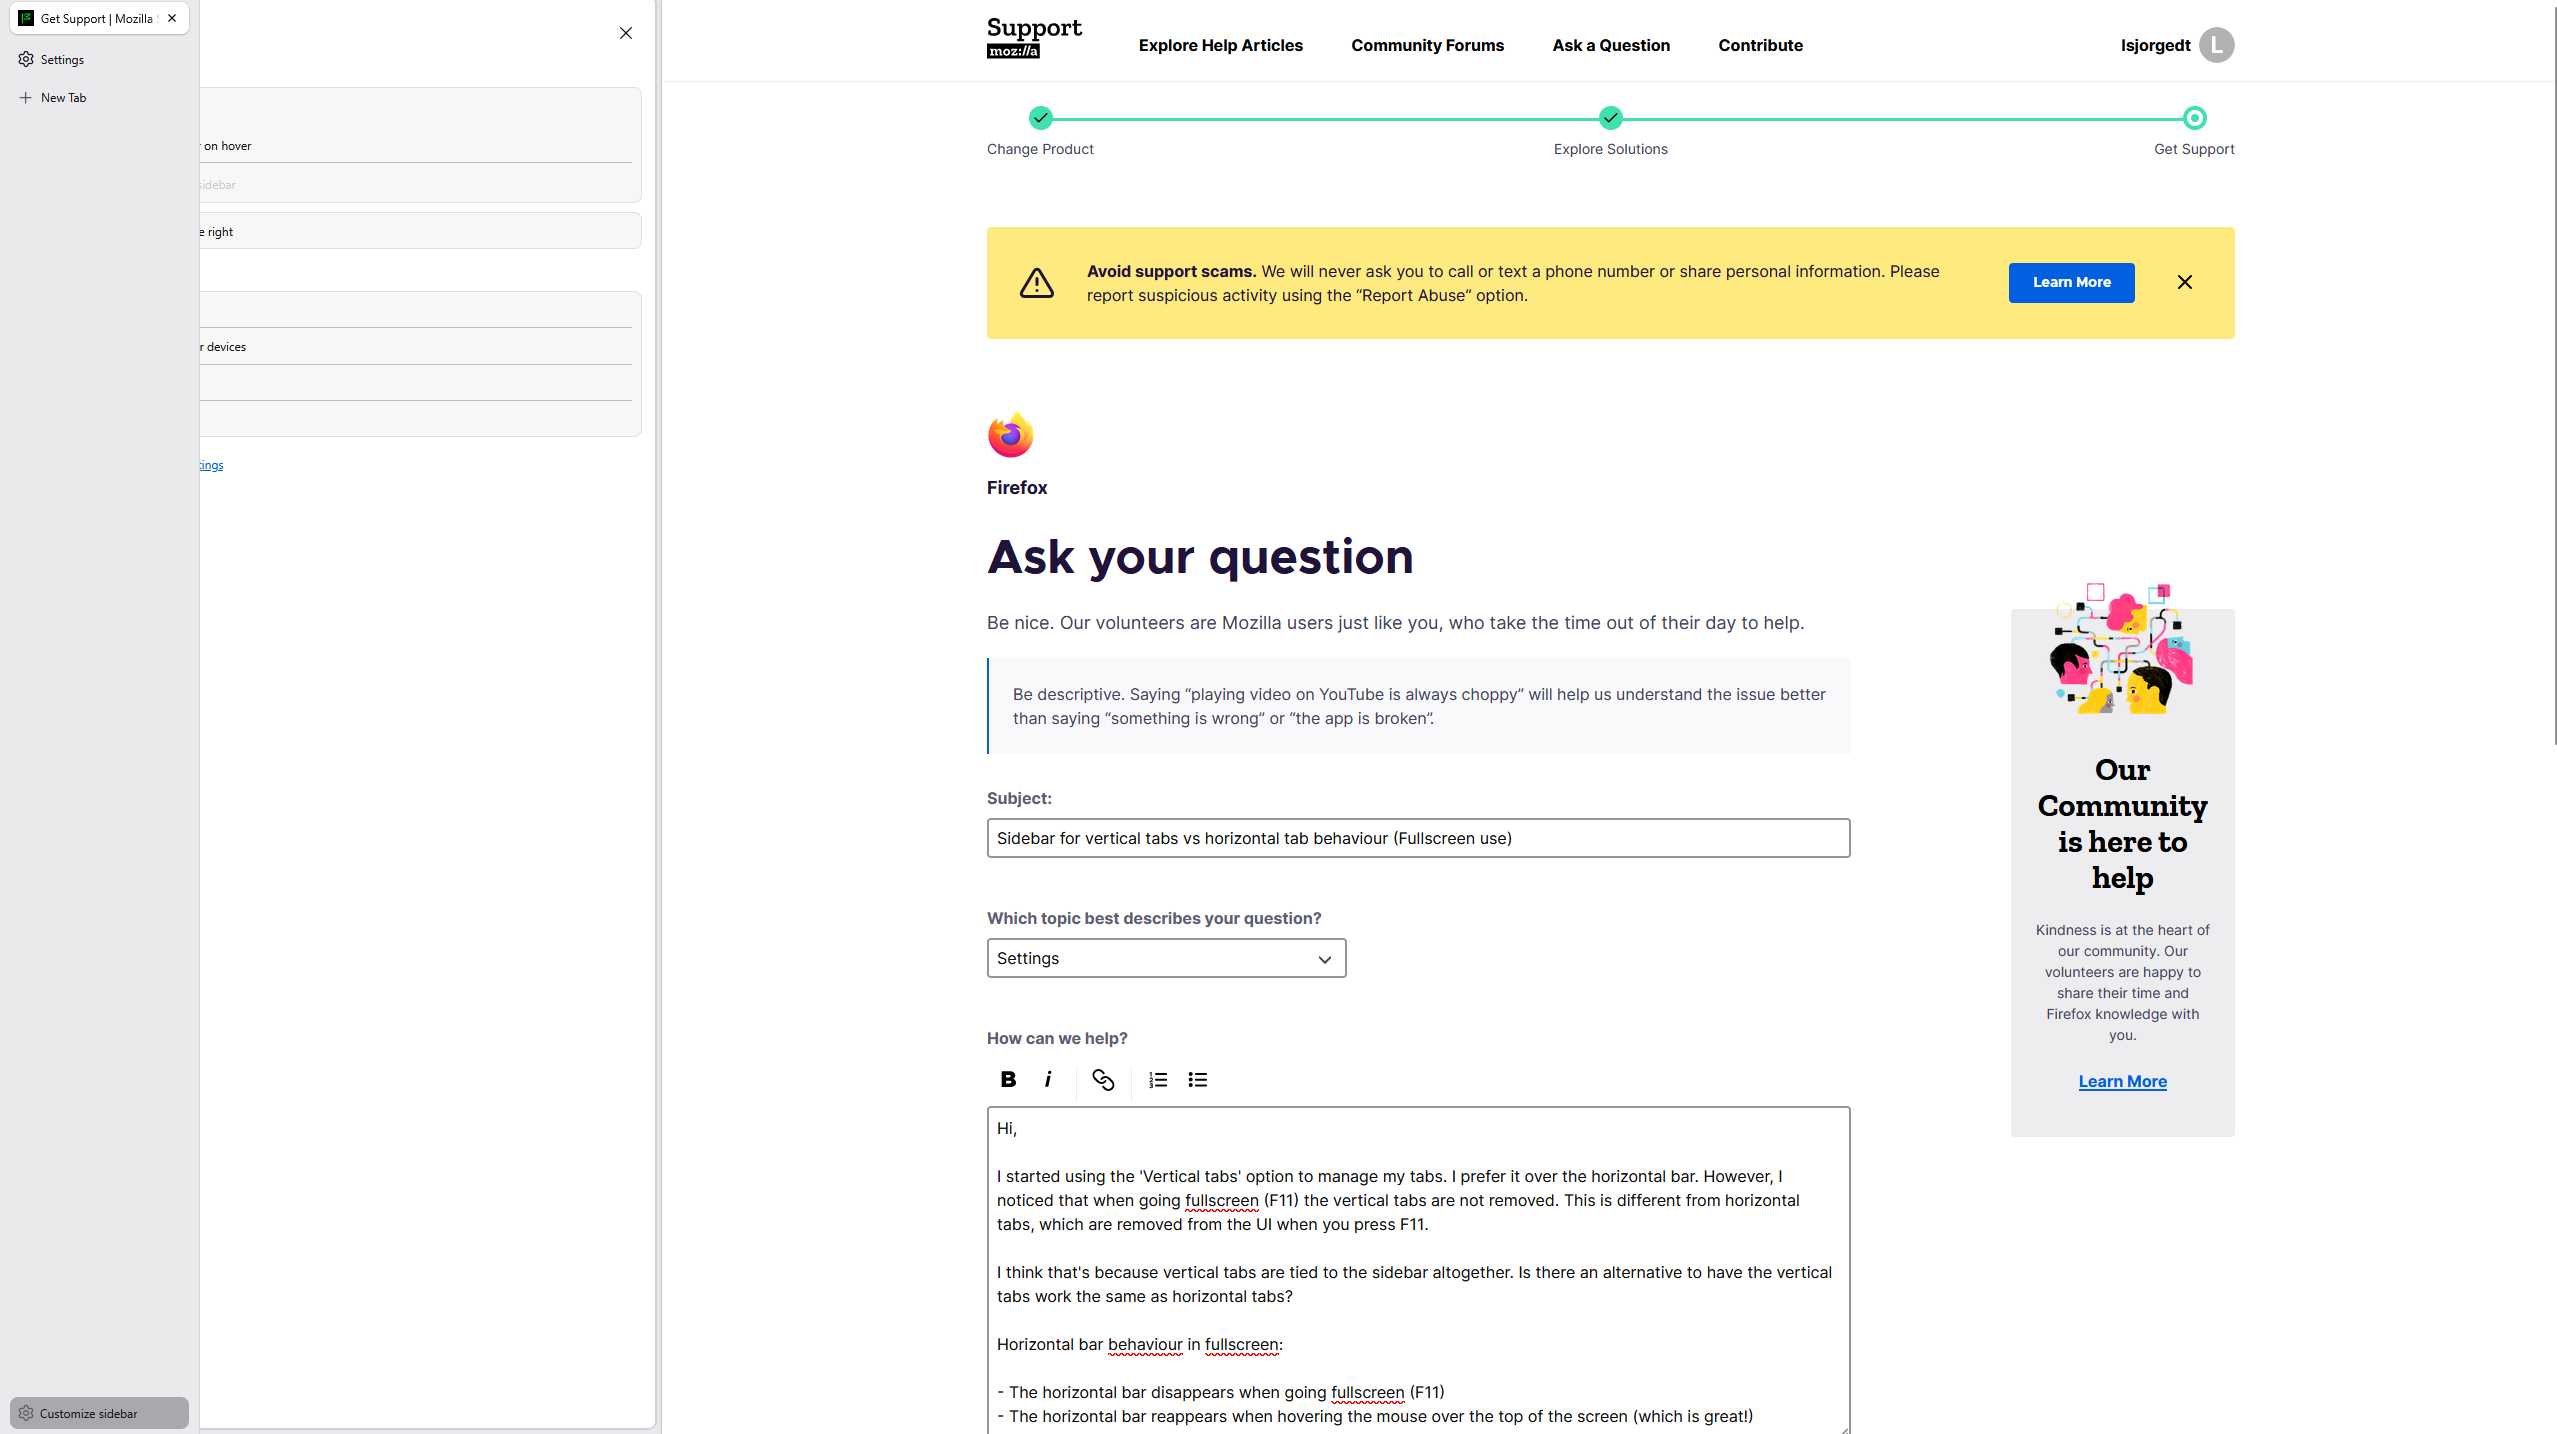Open the Mozilla Support home logo
Screen dimensions: 2557x1434
click(1034, 38)
